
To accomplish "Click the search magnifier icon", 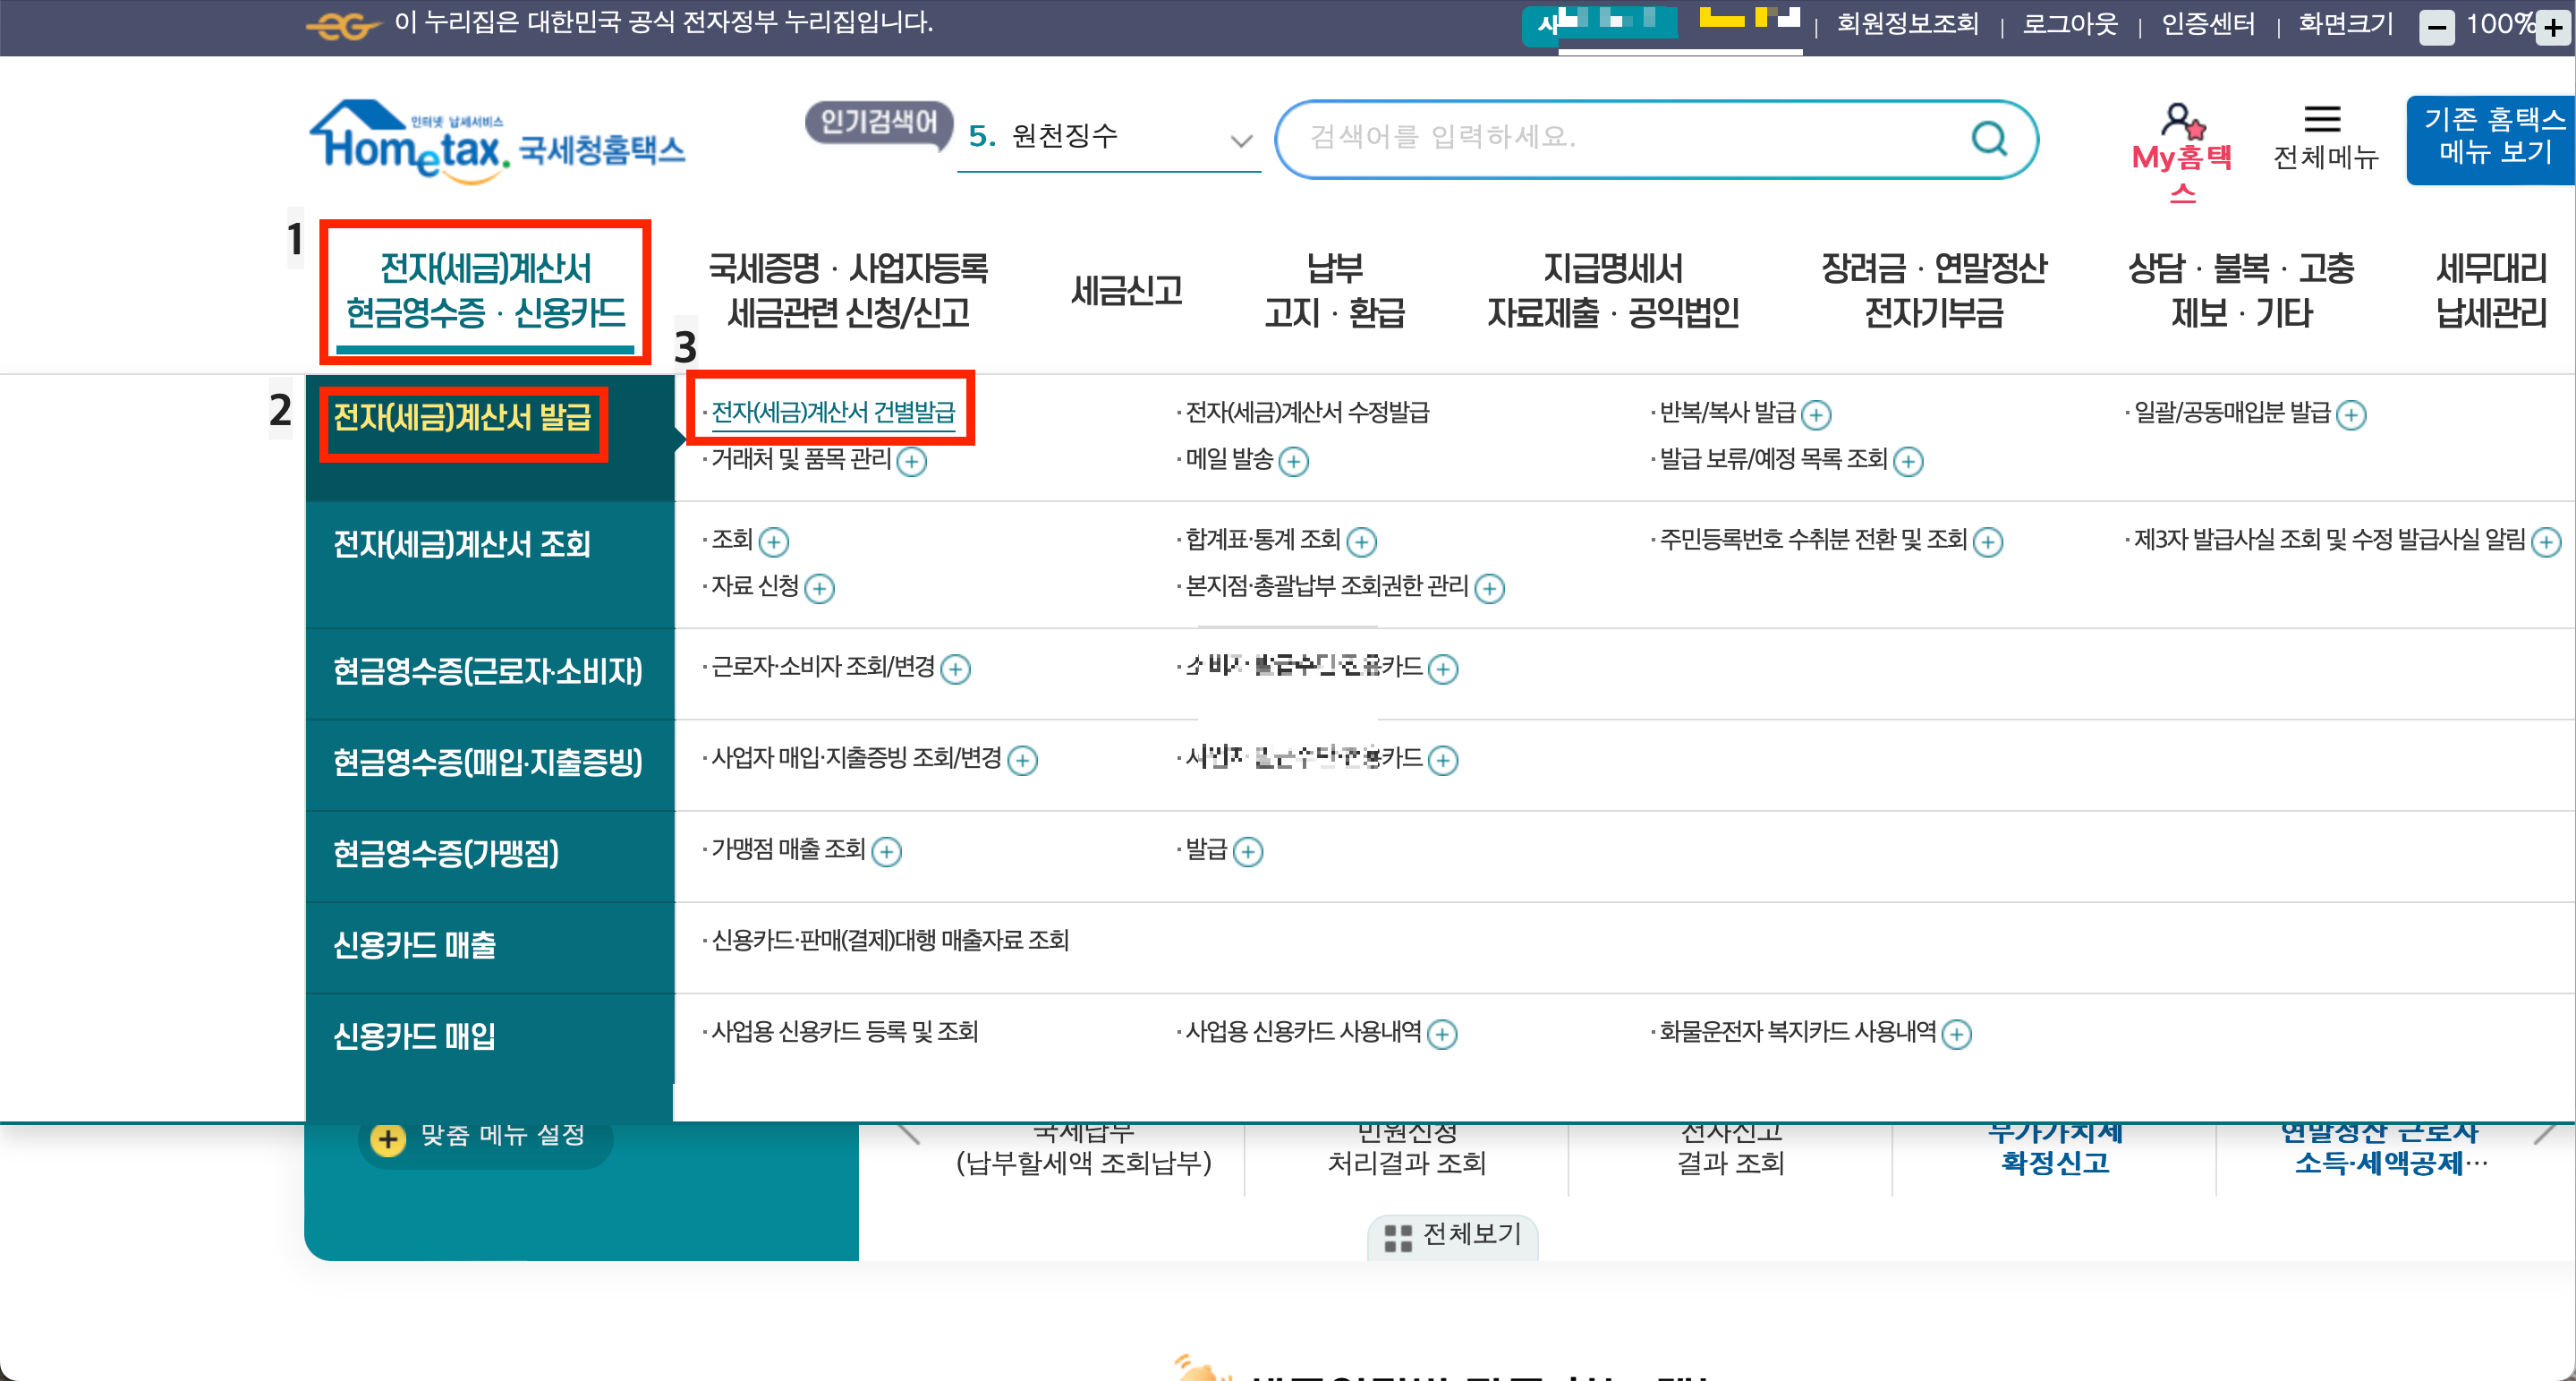I will (x=1988, y=139).
